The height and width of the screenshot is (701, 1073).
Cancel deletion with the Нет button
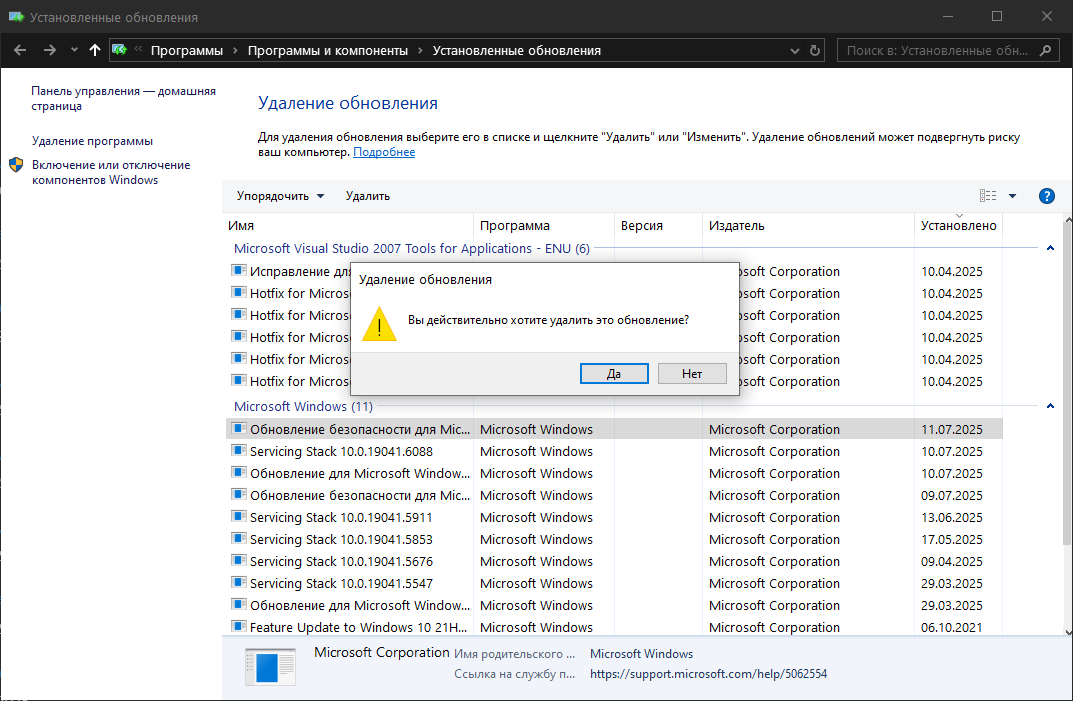[x=692, y=373]
